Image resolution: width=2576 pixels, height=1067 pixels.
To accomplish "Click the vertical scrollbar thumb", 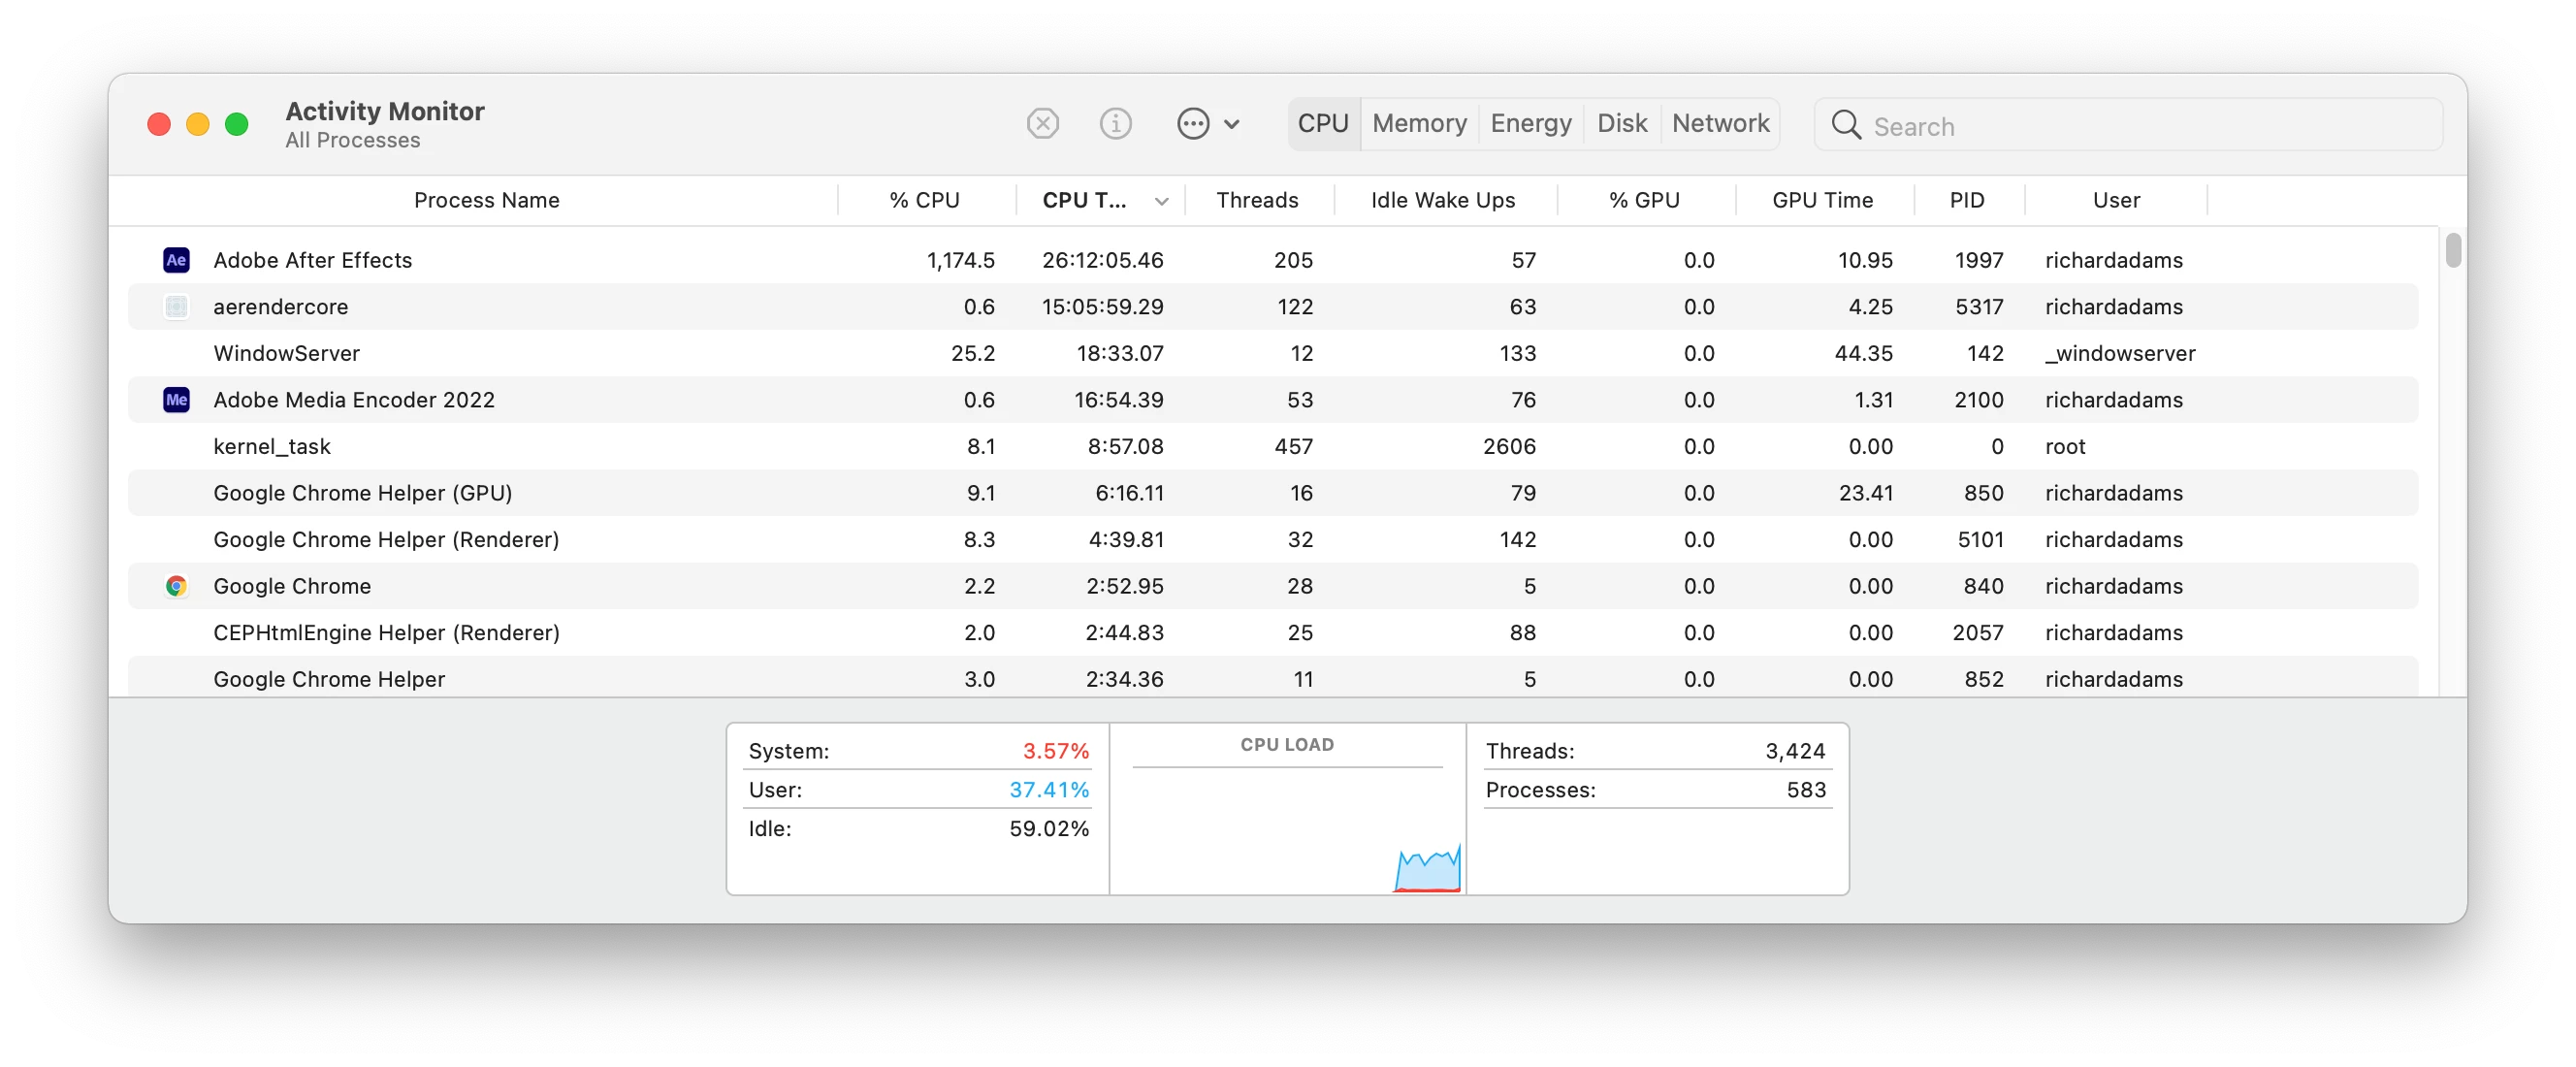I will pos(2453,250).
